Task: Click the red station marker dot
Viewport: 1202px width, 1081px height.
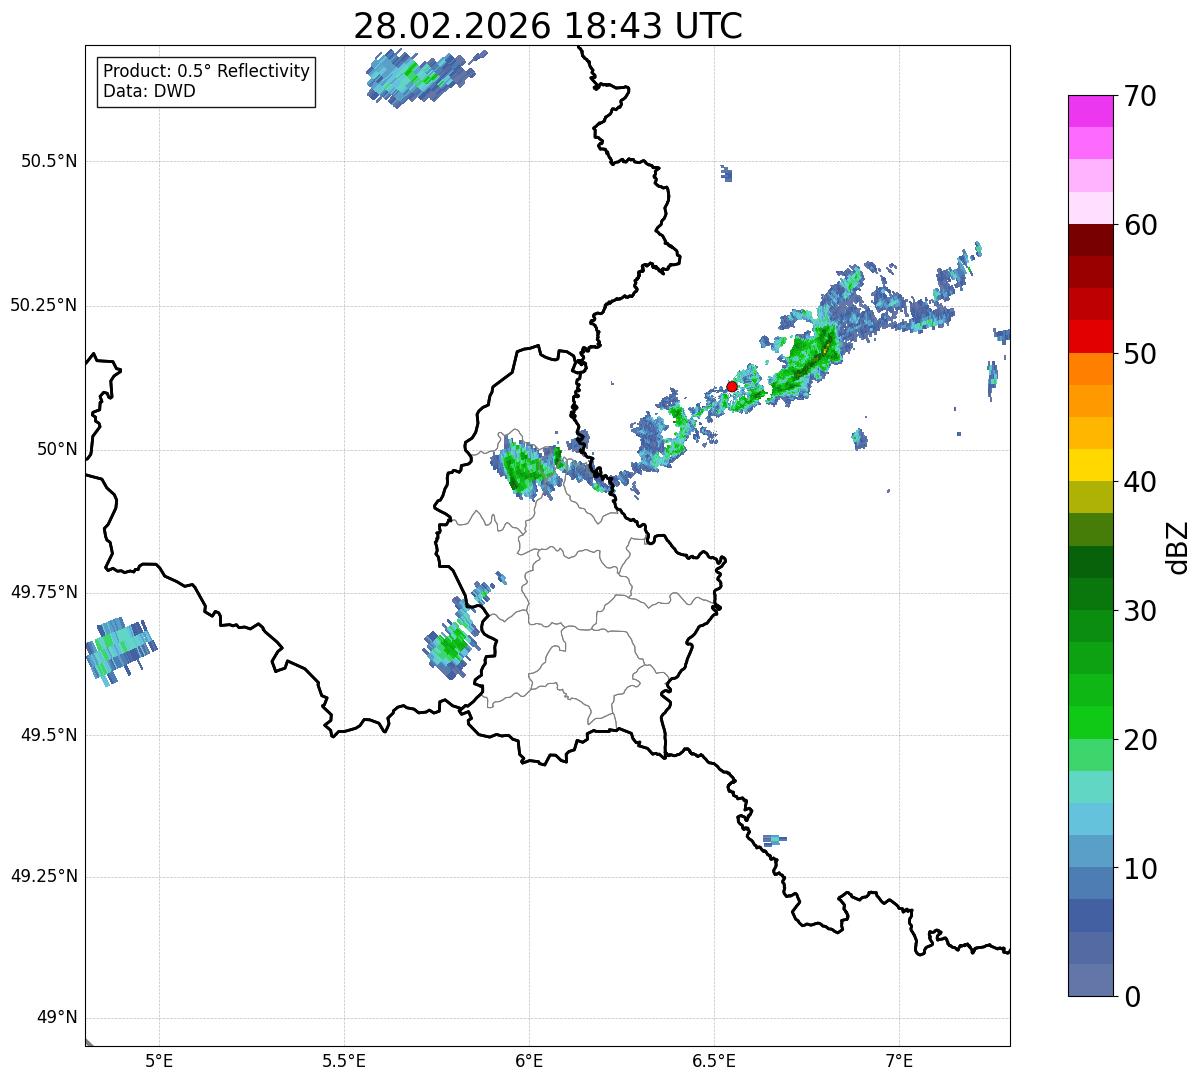Action: pyautogui.click(x=732, y=386)
